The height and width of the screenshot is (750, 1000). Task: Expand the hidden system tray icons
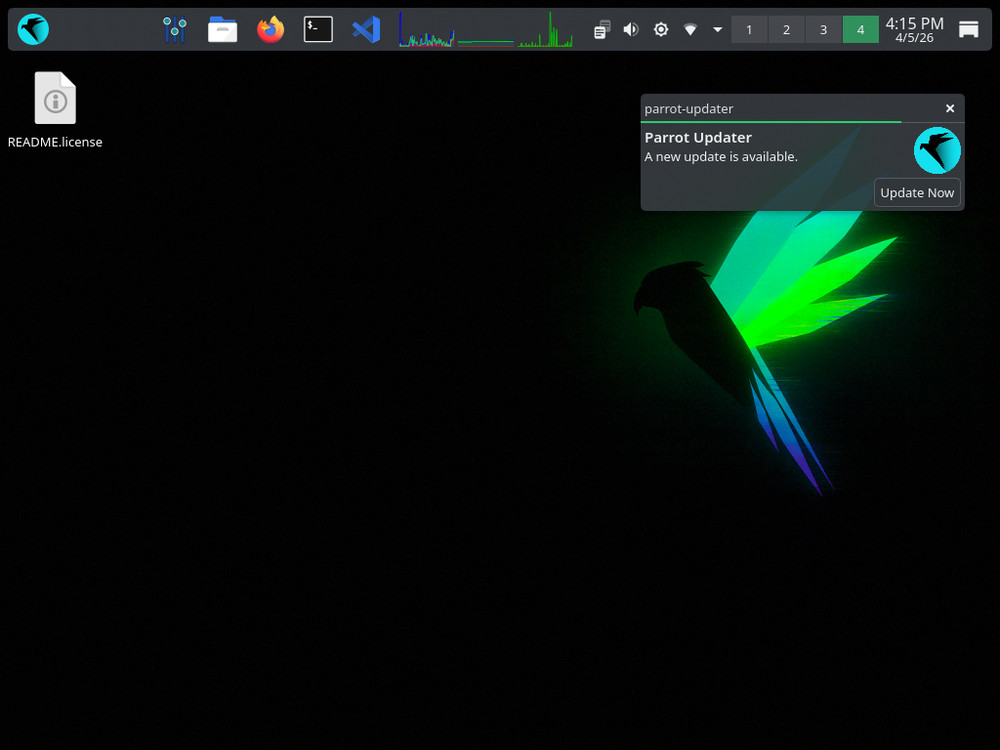click(717, 29)
